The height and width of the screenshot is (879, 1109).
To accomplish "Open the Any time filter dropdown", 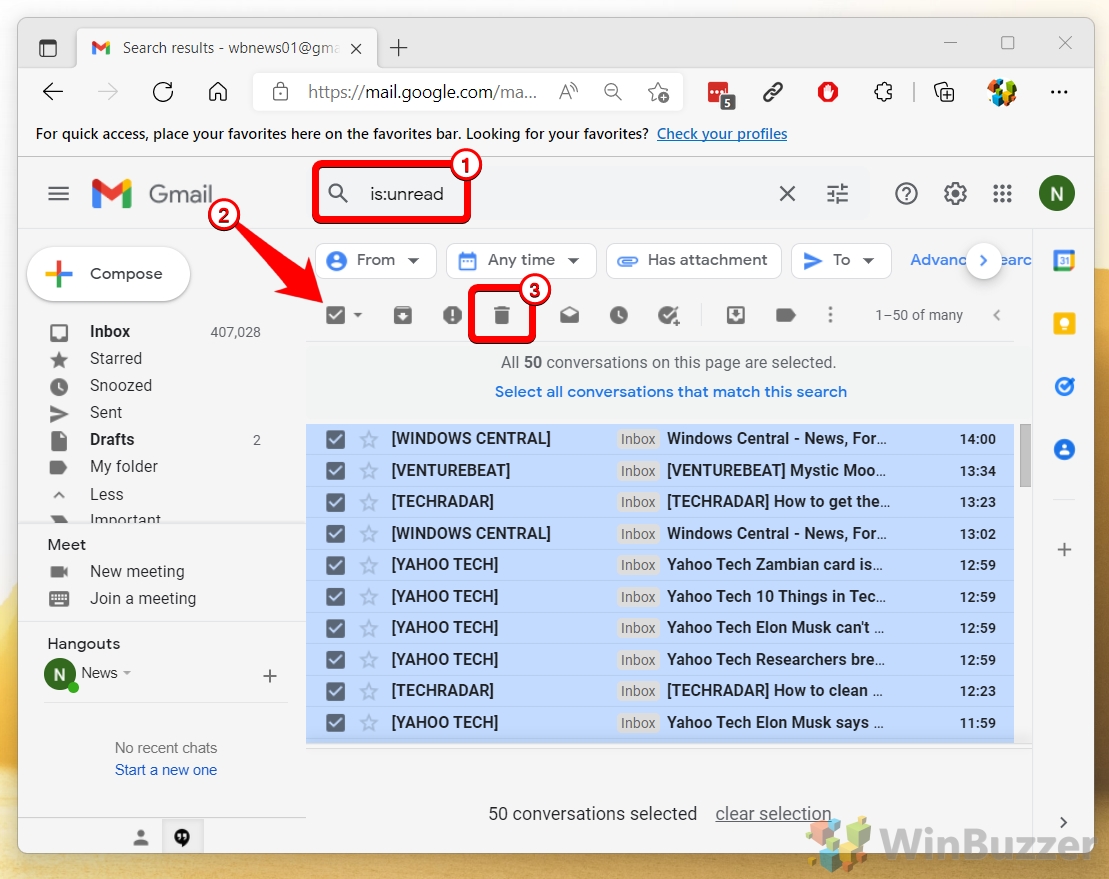I will (x=521, y=260).
